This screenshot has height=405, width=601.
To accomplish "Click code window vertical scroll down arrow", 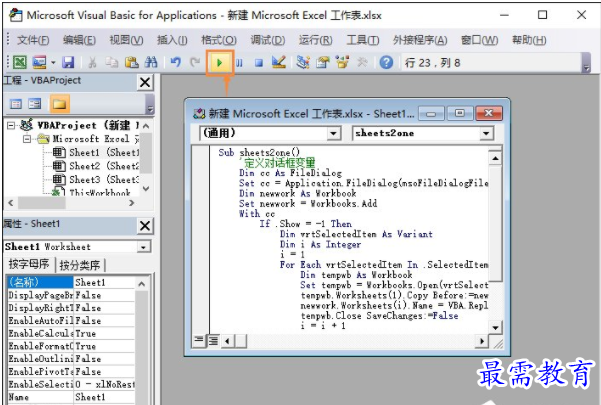I will pyautogui.click(x=495, y=328).
